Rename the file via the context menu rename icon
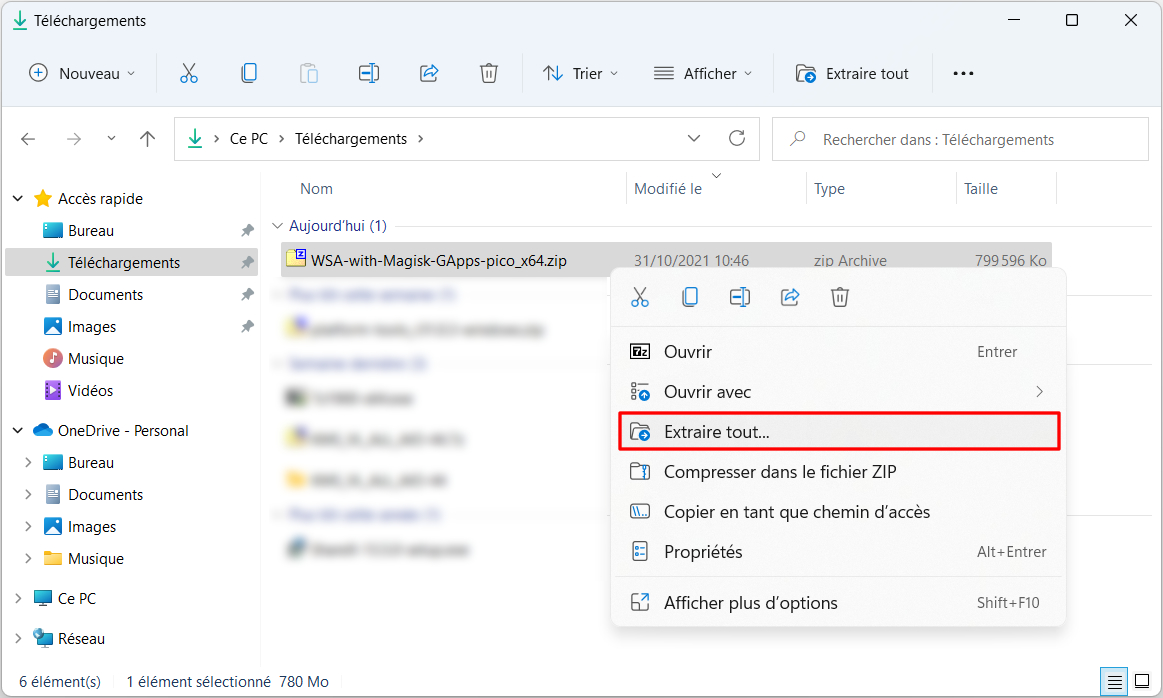Viewport: 1163px width, 698px height. [739, 297]
